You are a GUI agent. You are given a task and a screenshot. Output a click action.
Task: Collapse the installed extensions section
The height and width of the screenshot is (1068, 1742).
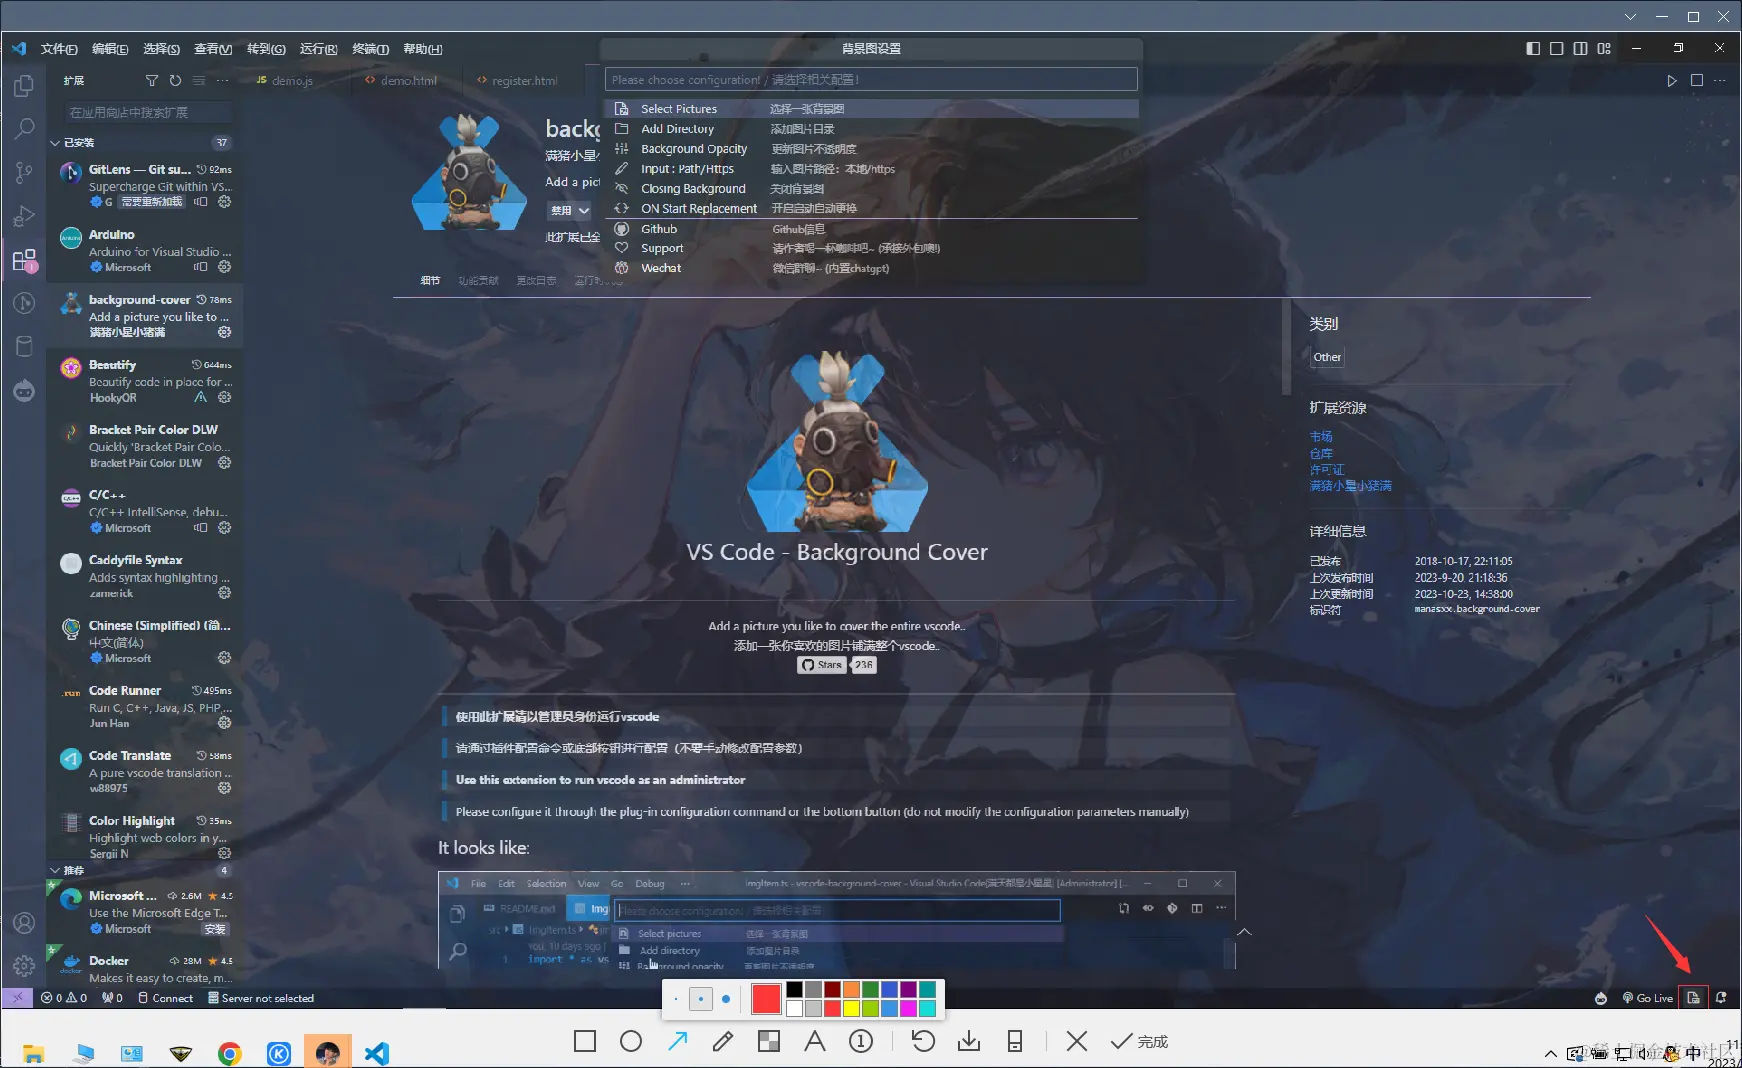55,143
